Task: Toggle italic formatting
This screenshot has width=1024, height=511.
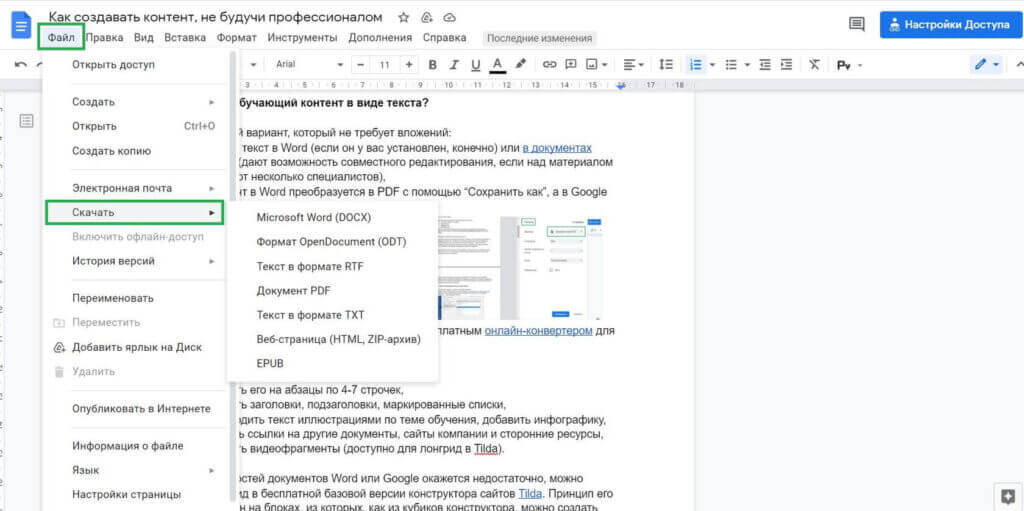Action: (454, 65)
